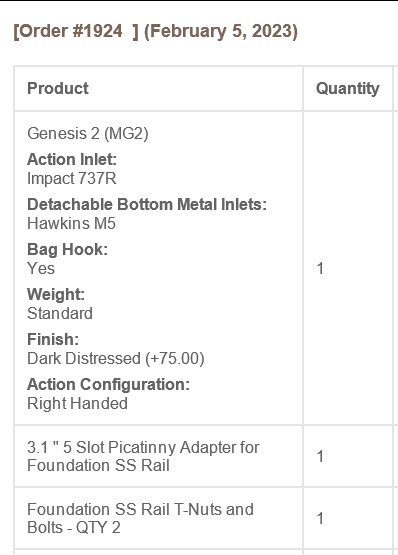398x555 pixels.
Task: Open the Order #1924 heading link
Action: [76, 31]
